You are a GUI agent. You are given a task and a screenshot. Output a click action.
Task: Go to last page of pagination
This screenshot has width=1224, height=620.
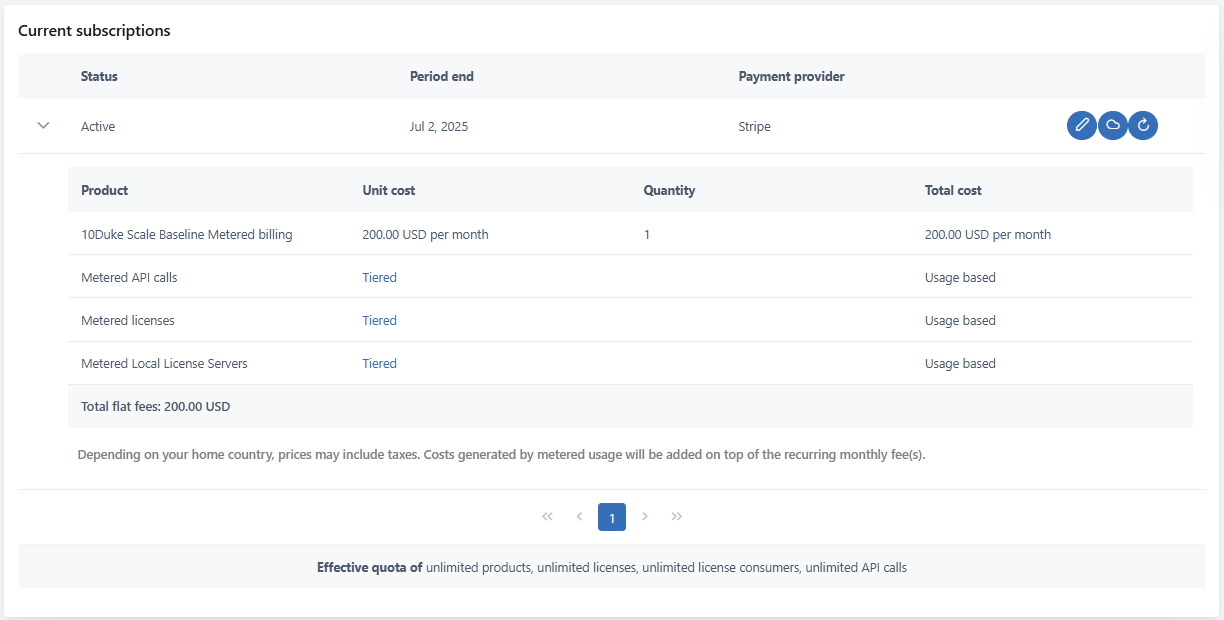677,517
